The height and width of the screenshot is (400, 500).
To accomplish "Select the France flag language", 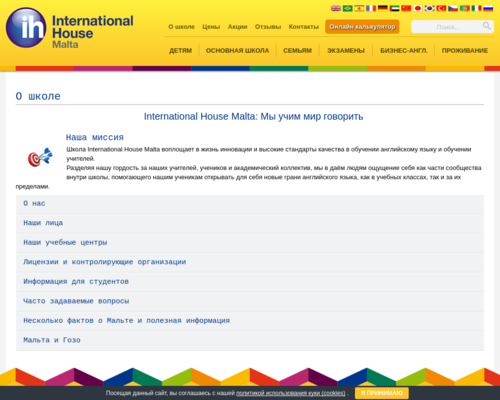I will click(x=371, y=8).
